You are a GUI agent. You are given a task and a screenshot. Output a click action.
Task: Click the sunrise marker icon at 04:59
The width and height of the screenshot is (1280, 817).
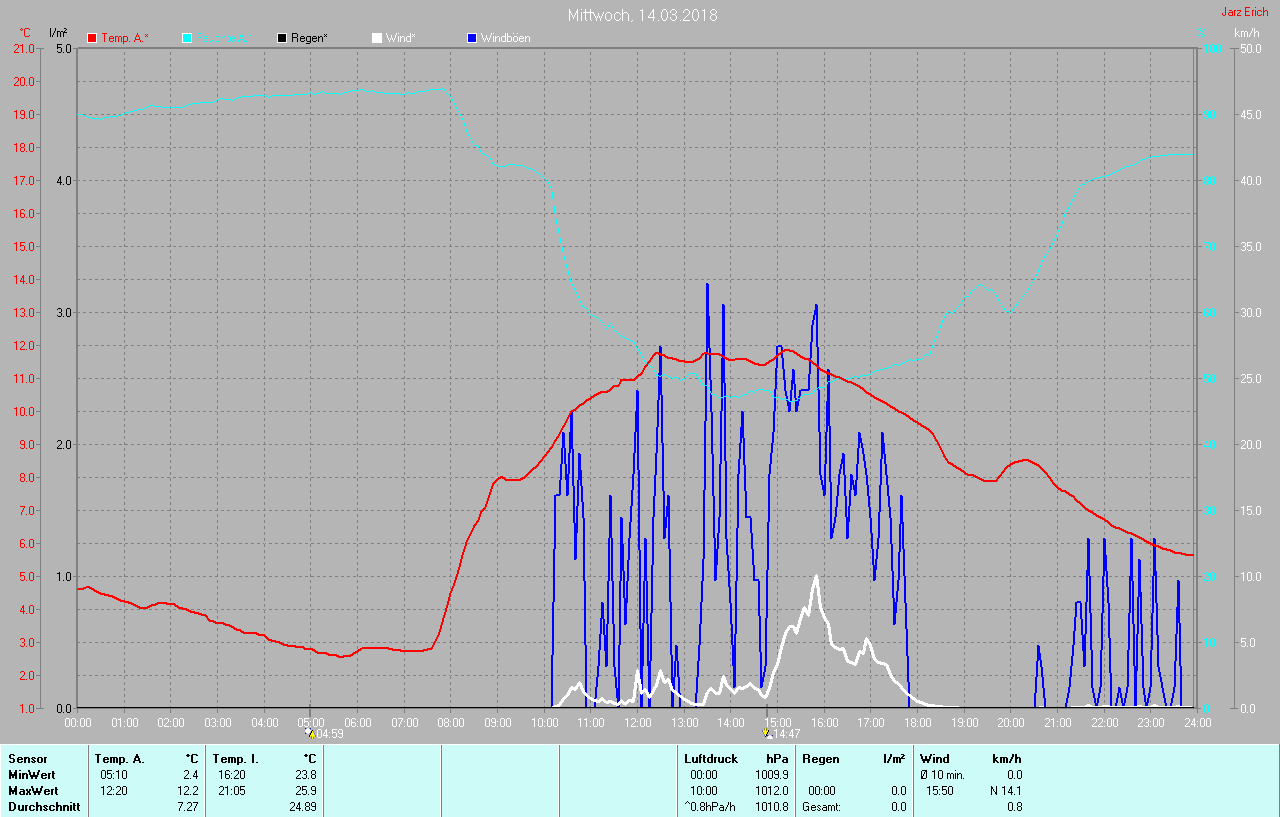[310, 732]
